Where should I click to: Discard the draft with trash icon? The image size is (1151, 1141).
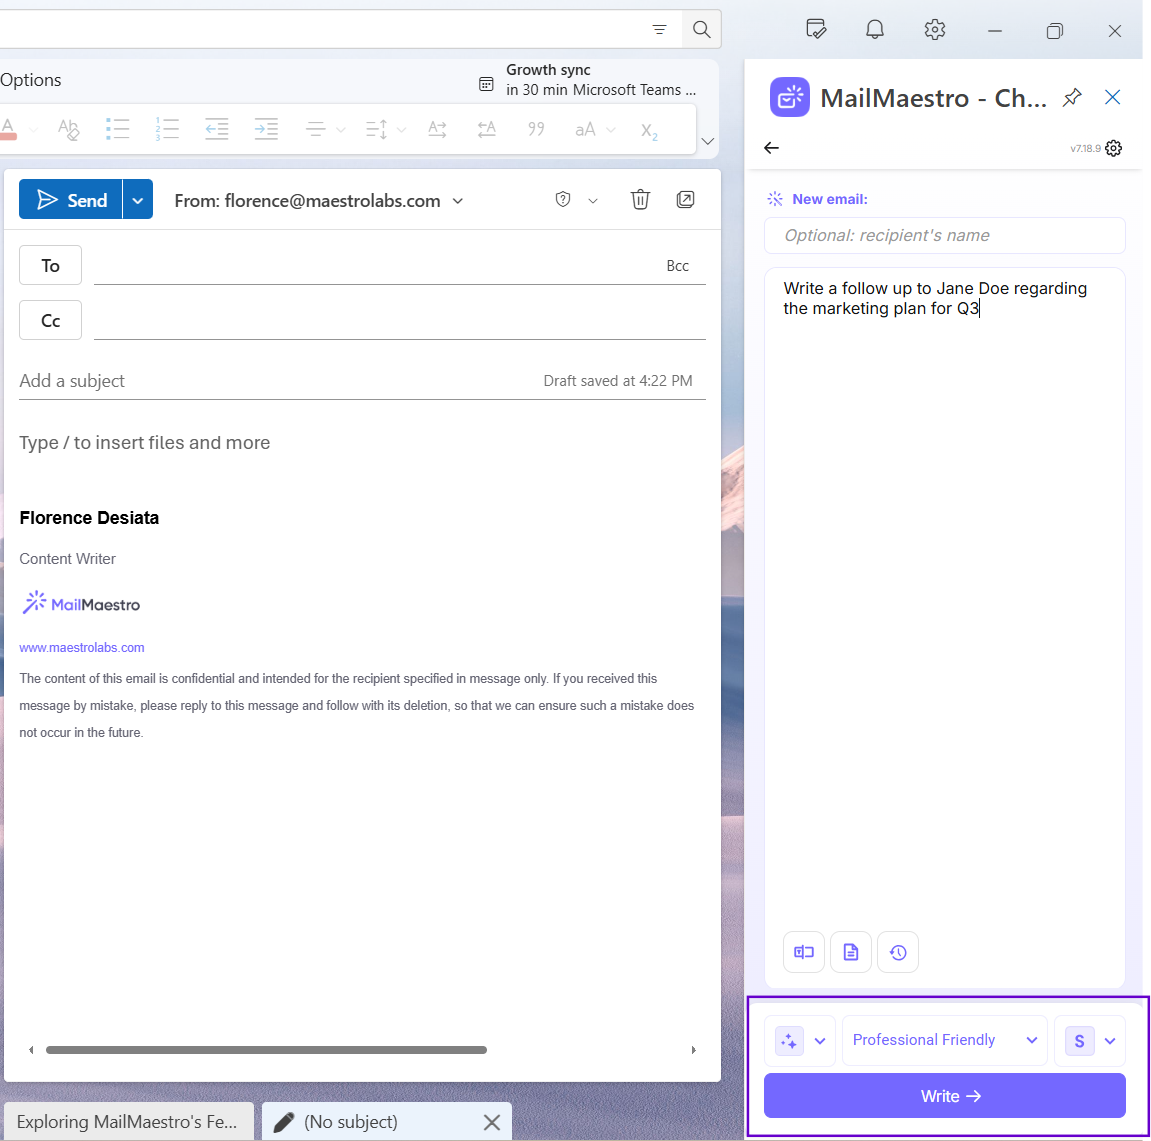click(640, 200)
